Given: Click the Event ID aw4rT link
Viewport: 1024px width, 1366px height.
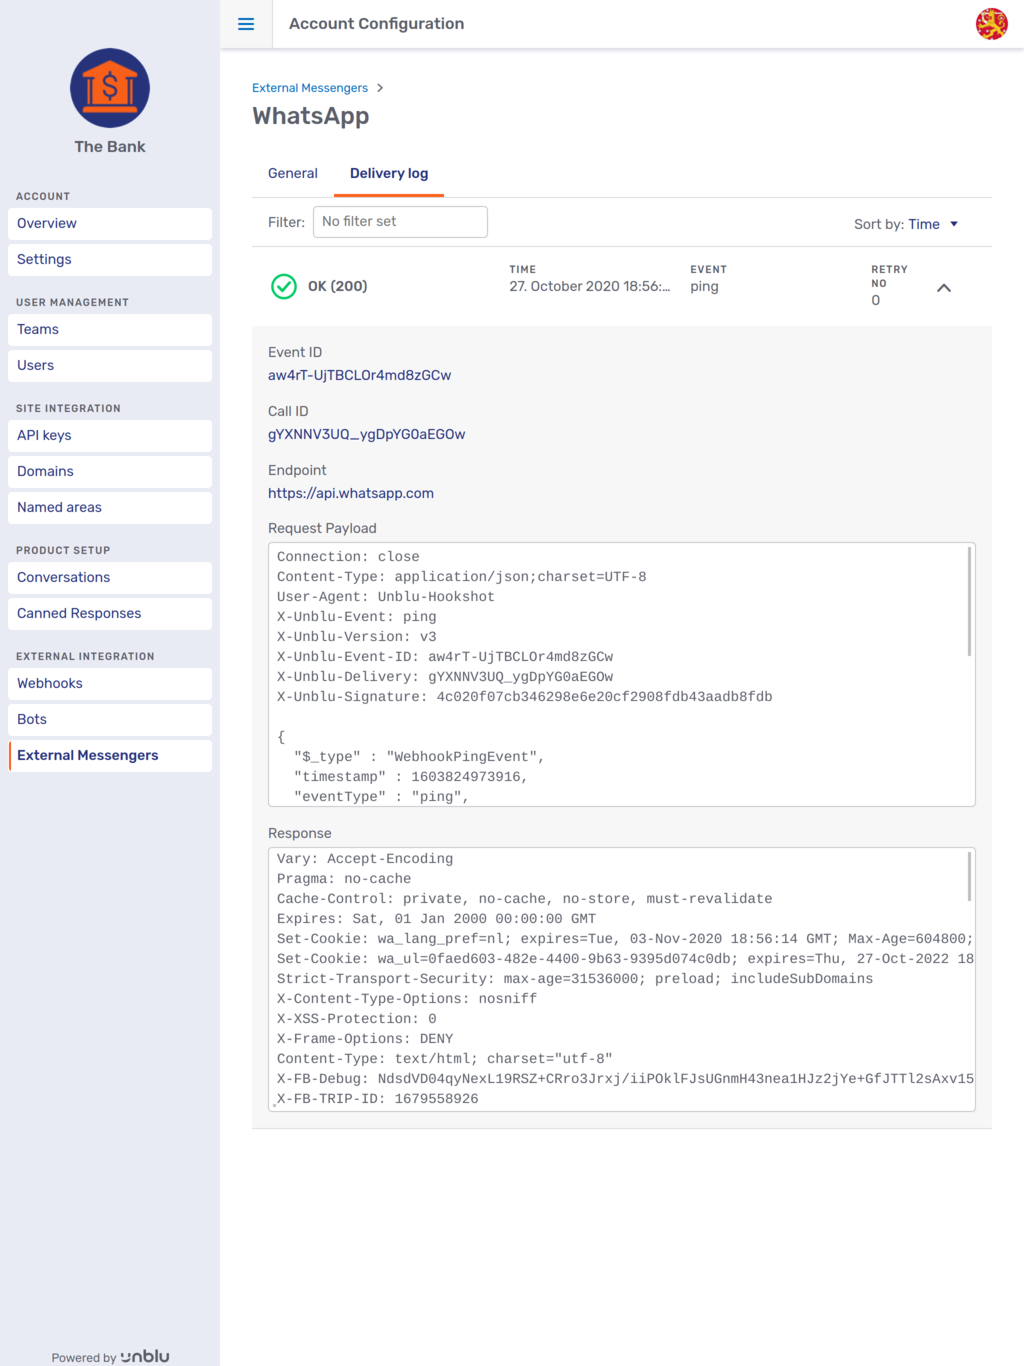Looking at the screenshot, I should pyautogui.click(x=359, y=375).
